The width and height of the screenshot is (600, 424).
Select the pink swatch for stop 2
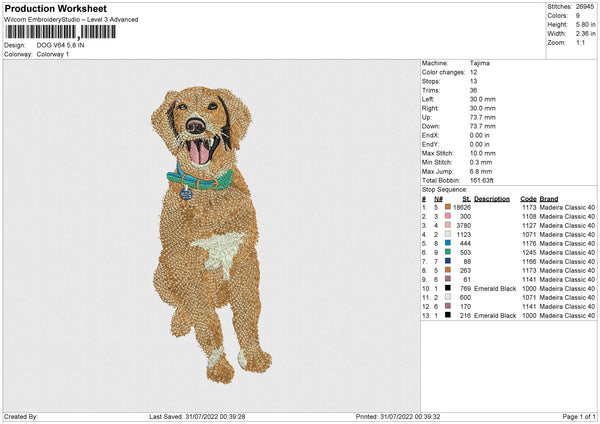[450, 215]
